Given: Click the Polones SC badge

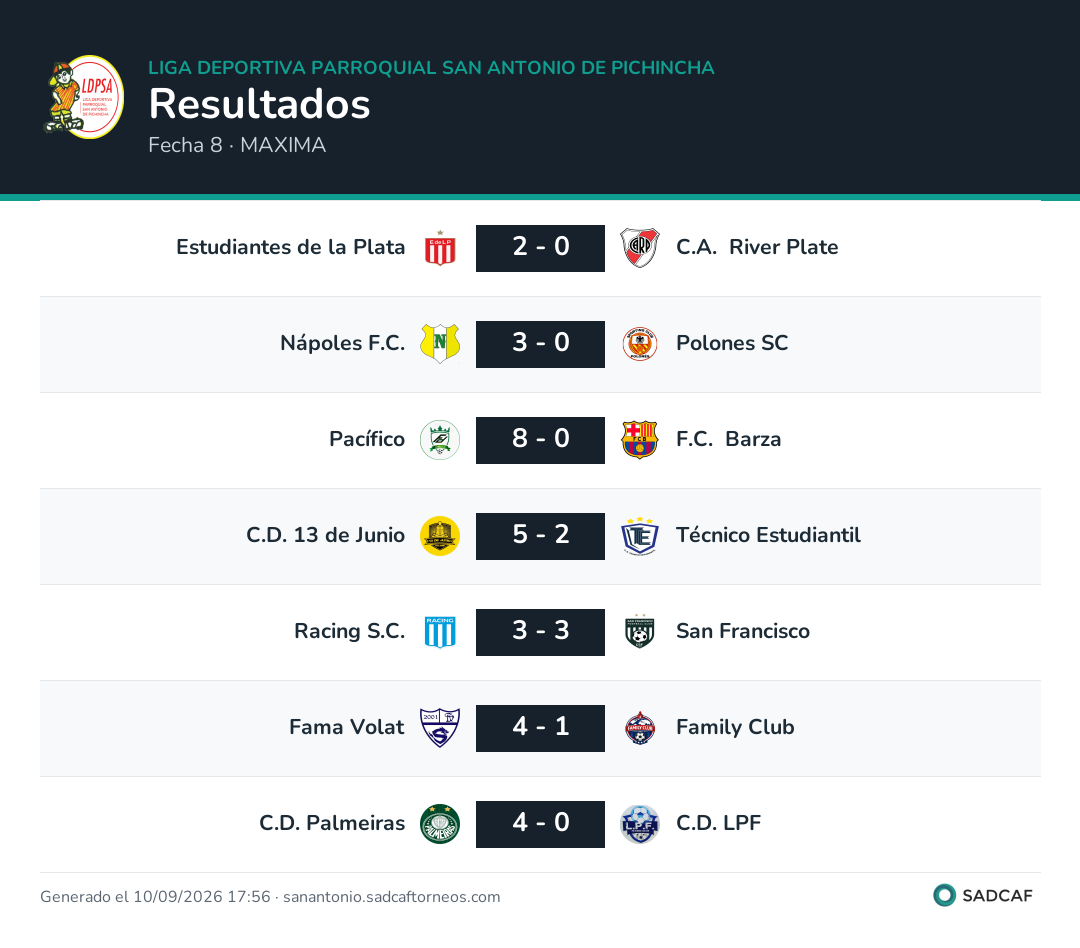Looking at the screenshot, I should (x=640, y=344).
